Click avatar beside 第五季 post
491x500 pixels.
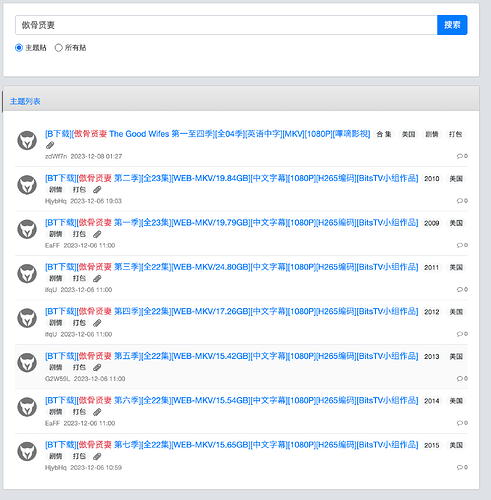(27, 363)
